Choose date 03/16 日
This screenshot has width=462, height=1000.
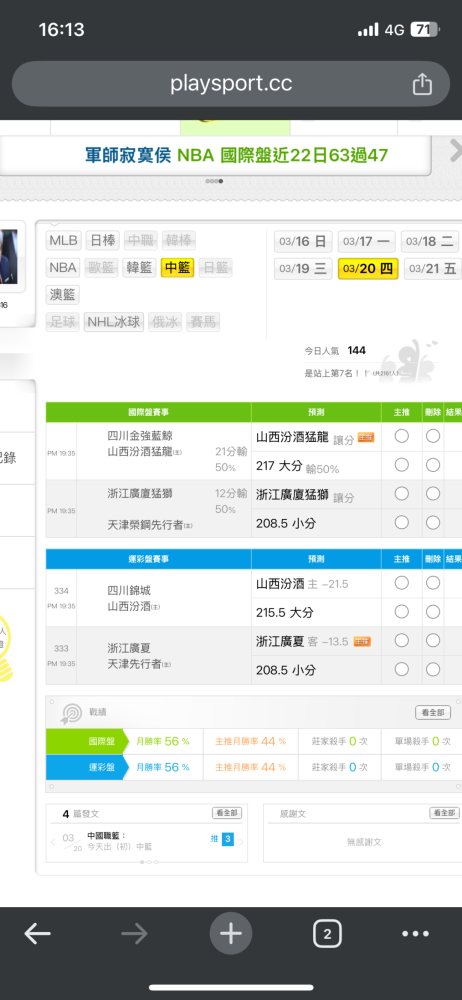(303, 241)
